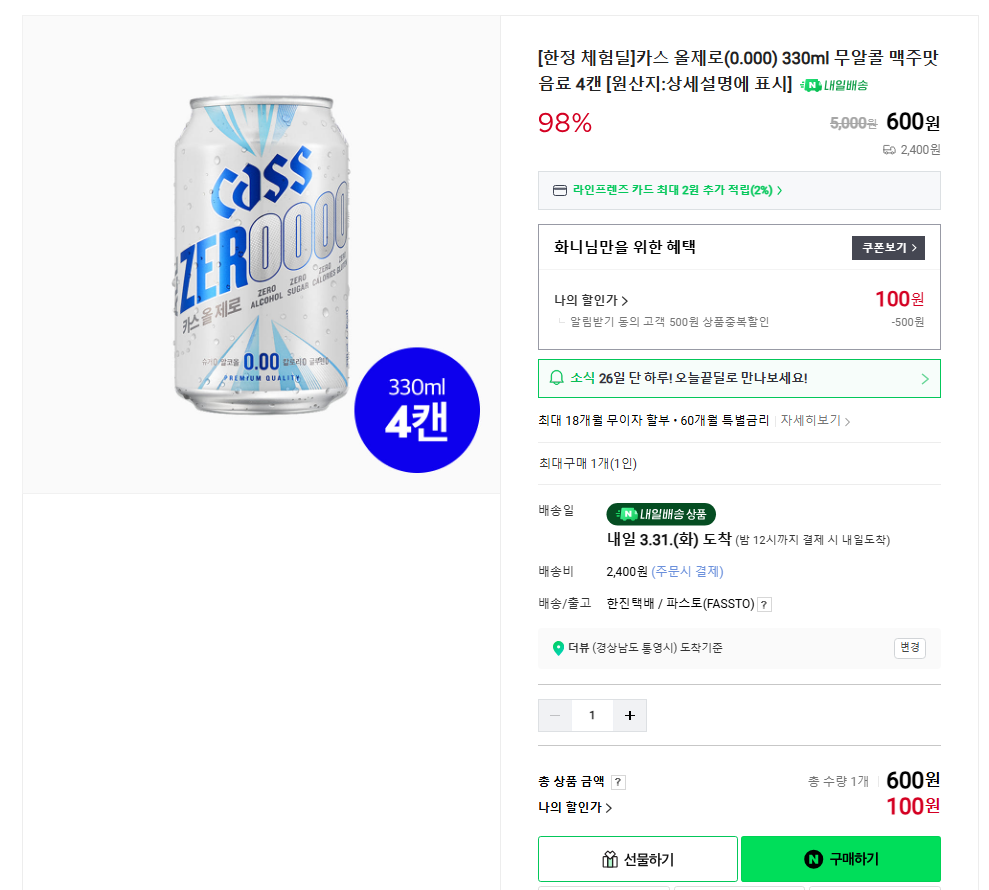This screenshot has height=890, width=989.
Task: Increase quantity with the plus button
Action: 629,715
